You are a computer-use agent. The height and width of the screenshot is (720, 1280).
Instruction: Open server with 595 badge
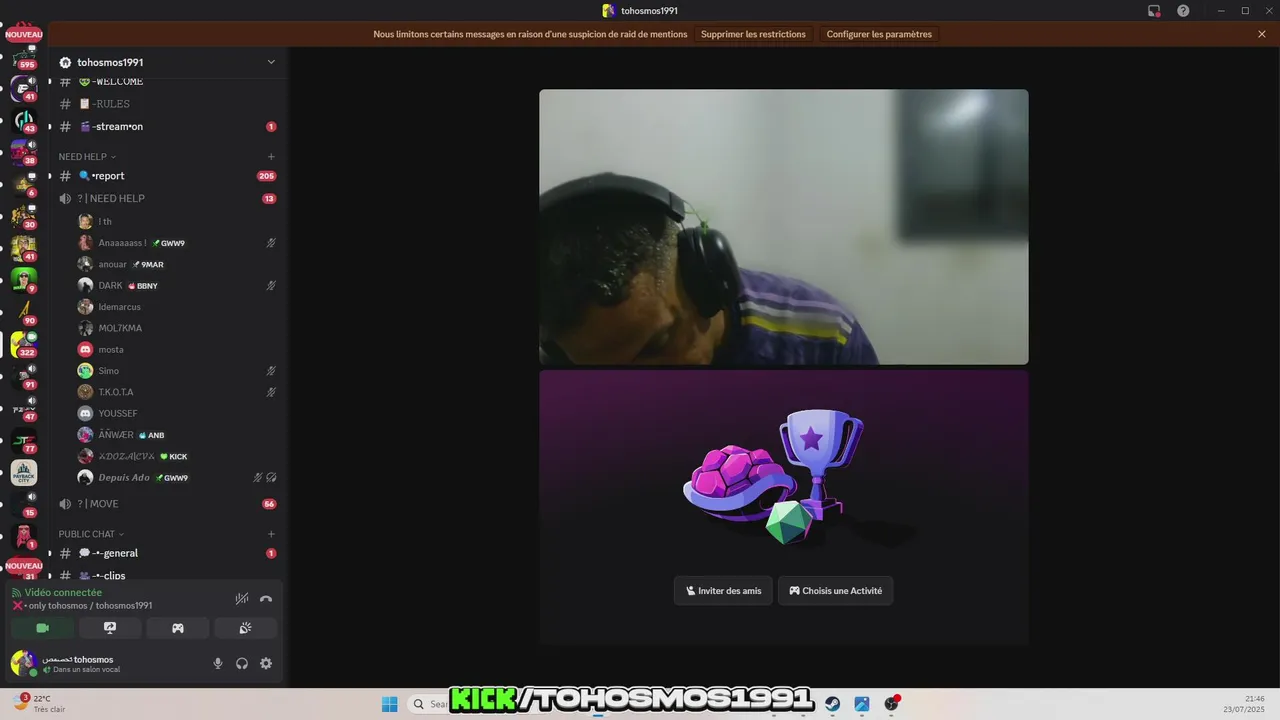pos(24,56)
